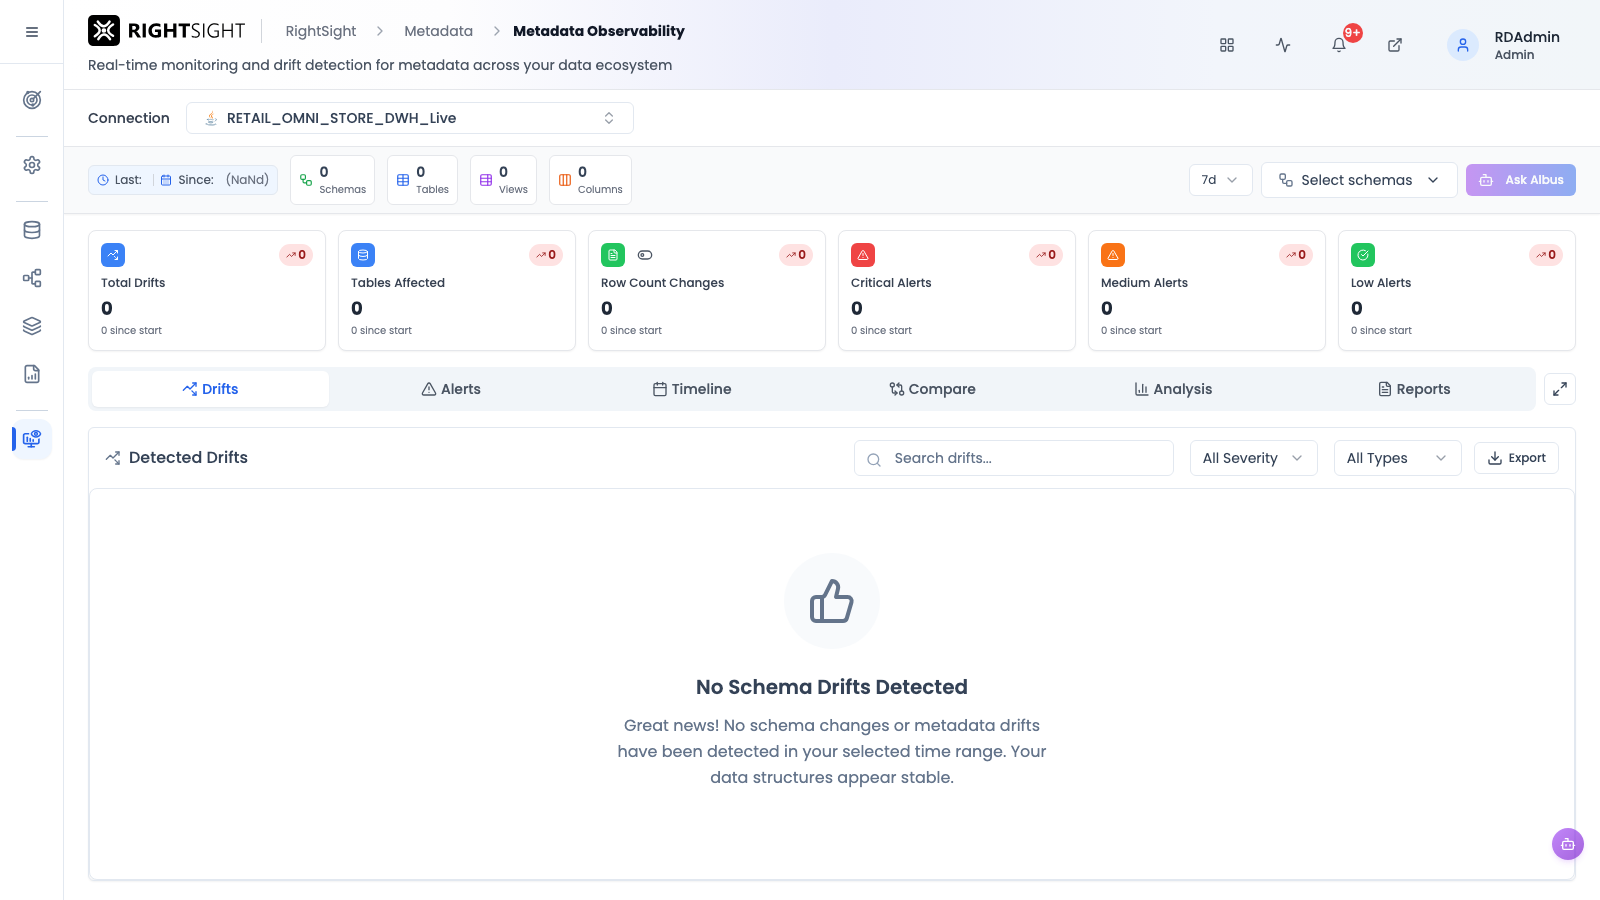Click the Search drifts field
The width and height of the screenshot is (1600, 900).
pos(1014,458)
